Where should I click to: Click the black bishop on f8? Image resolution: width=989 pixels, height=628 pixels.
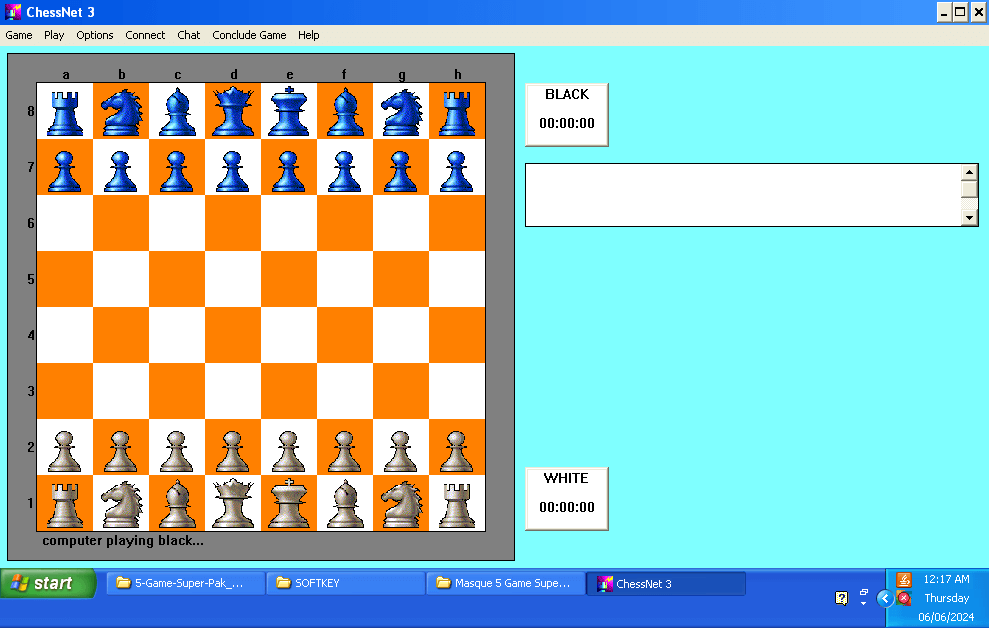pos(345,111)
